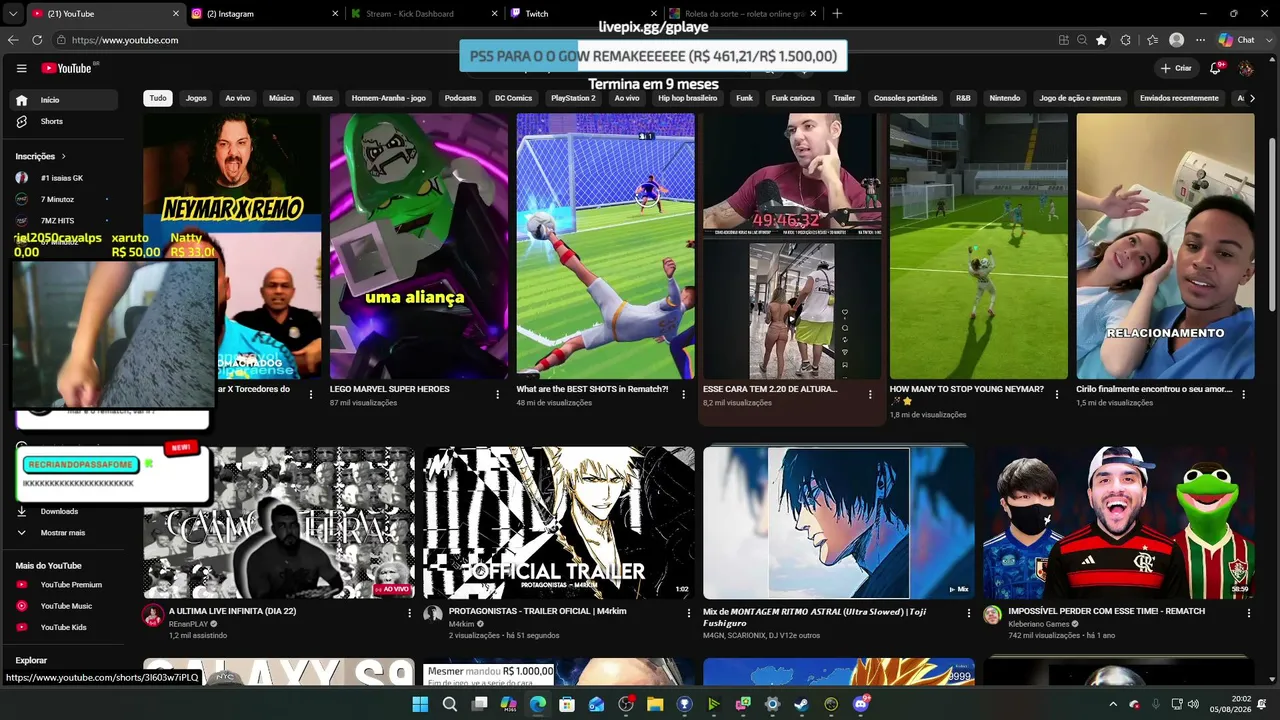Open Discord from the taskbar

click(860, 704)
